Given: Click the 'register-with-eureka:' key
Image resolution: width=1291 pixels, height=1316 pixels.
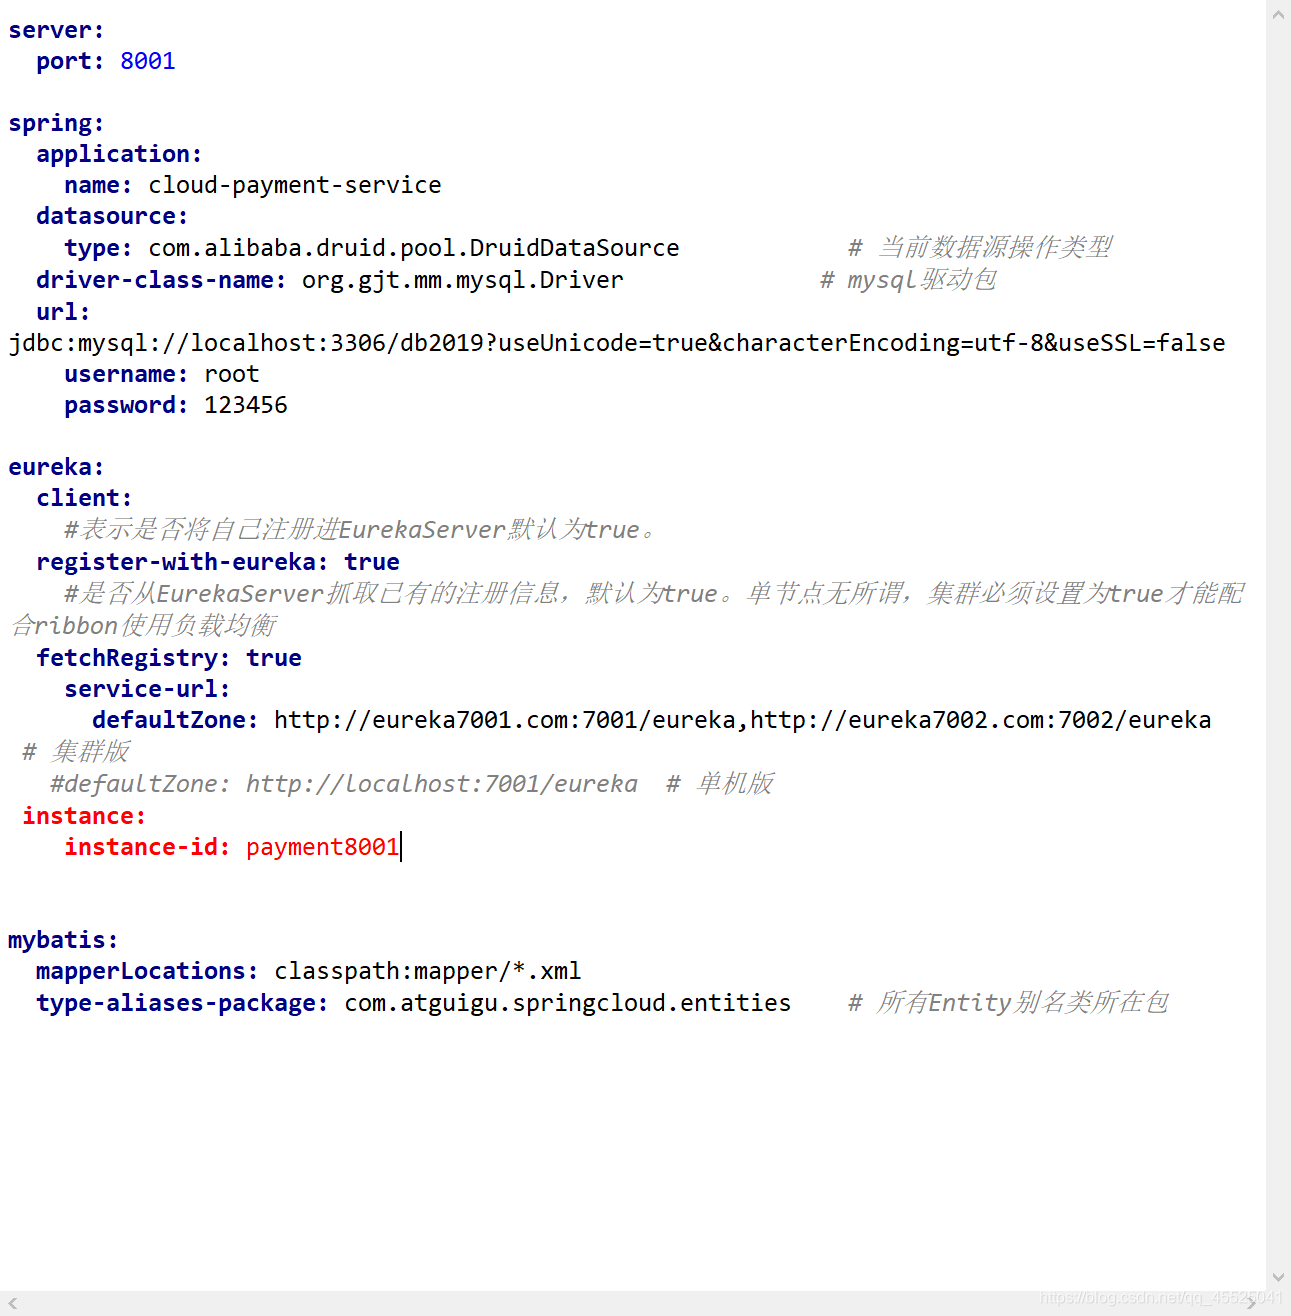Looking at the screenshot, I should coord(182,562).
